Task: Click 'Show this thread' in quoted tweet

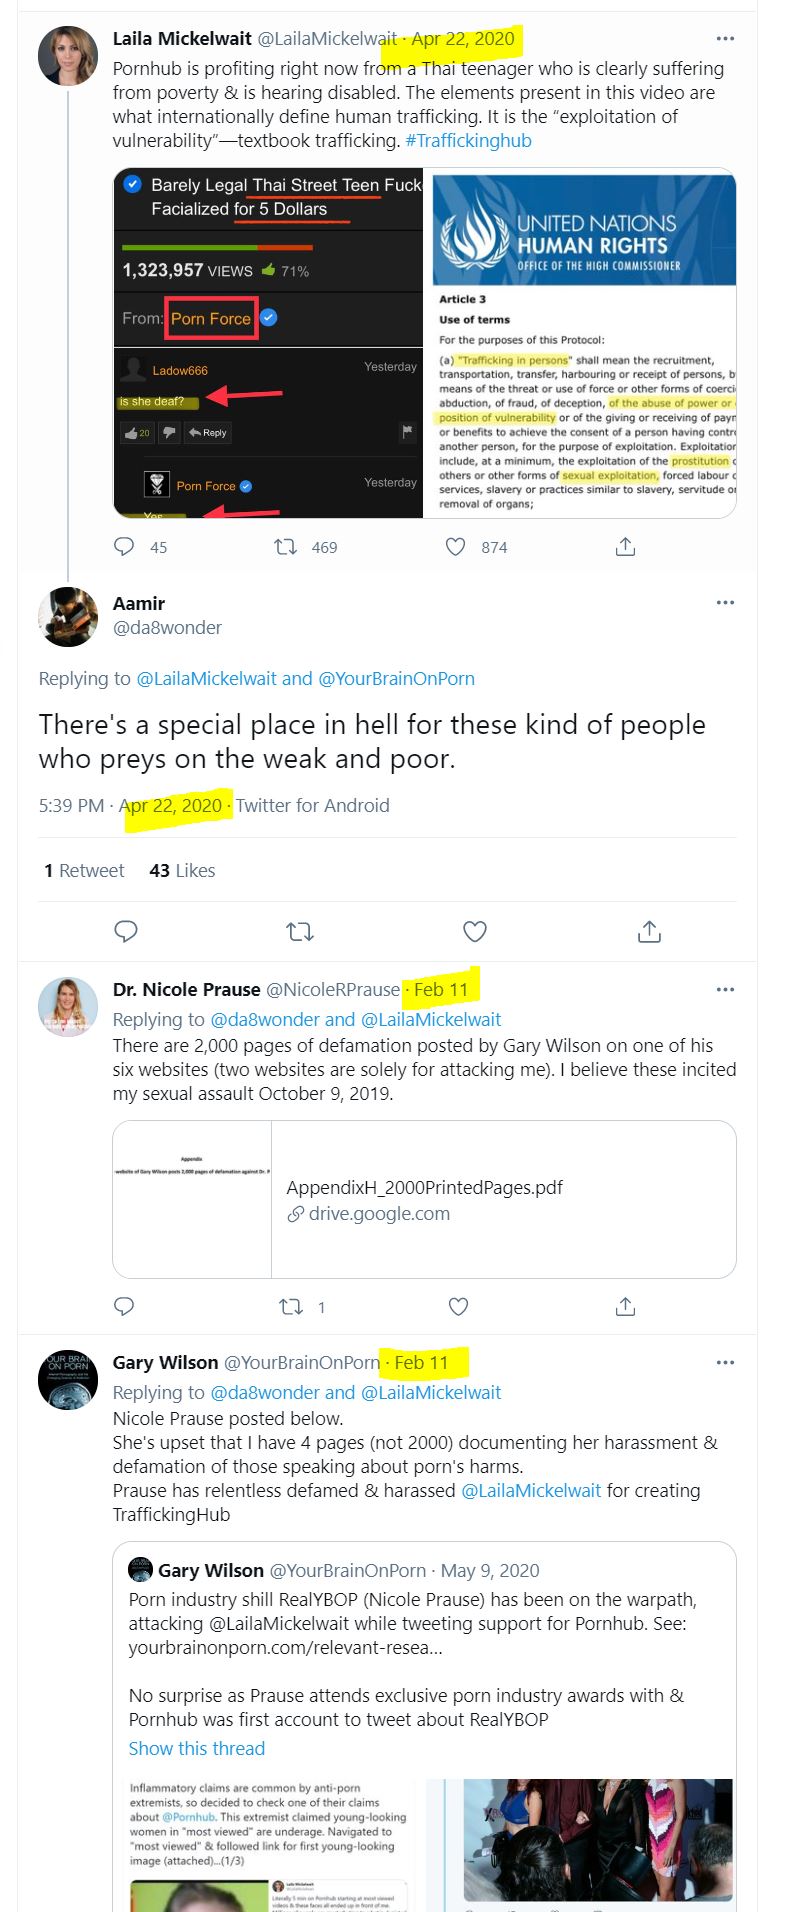Action: coord(197,1748)
